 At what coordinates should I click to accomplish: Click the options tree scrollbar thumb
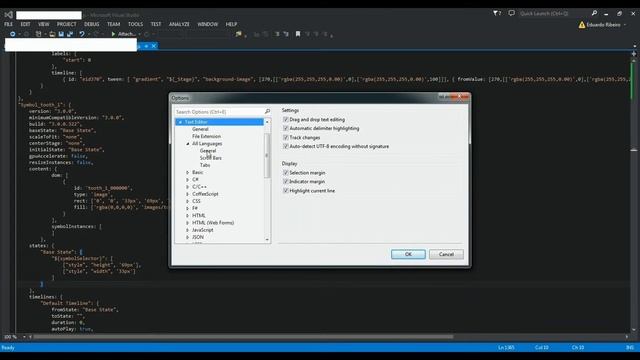click(x=267, y=156)
